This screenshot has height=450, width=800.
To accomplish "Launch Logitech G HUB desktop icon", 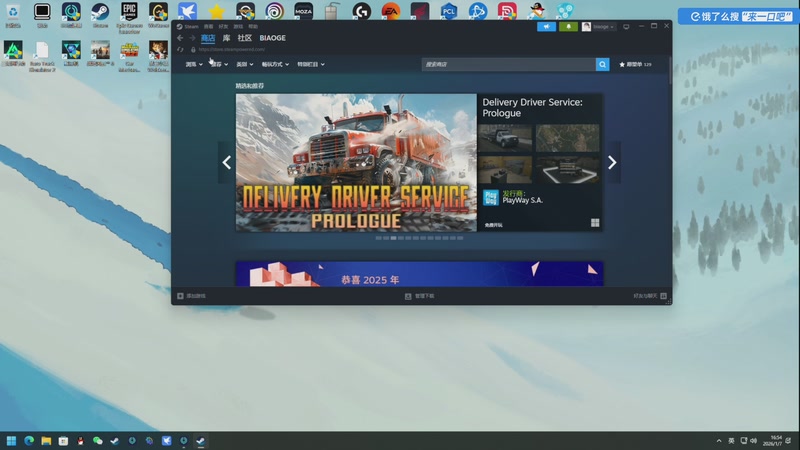I will click(361, 11).
